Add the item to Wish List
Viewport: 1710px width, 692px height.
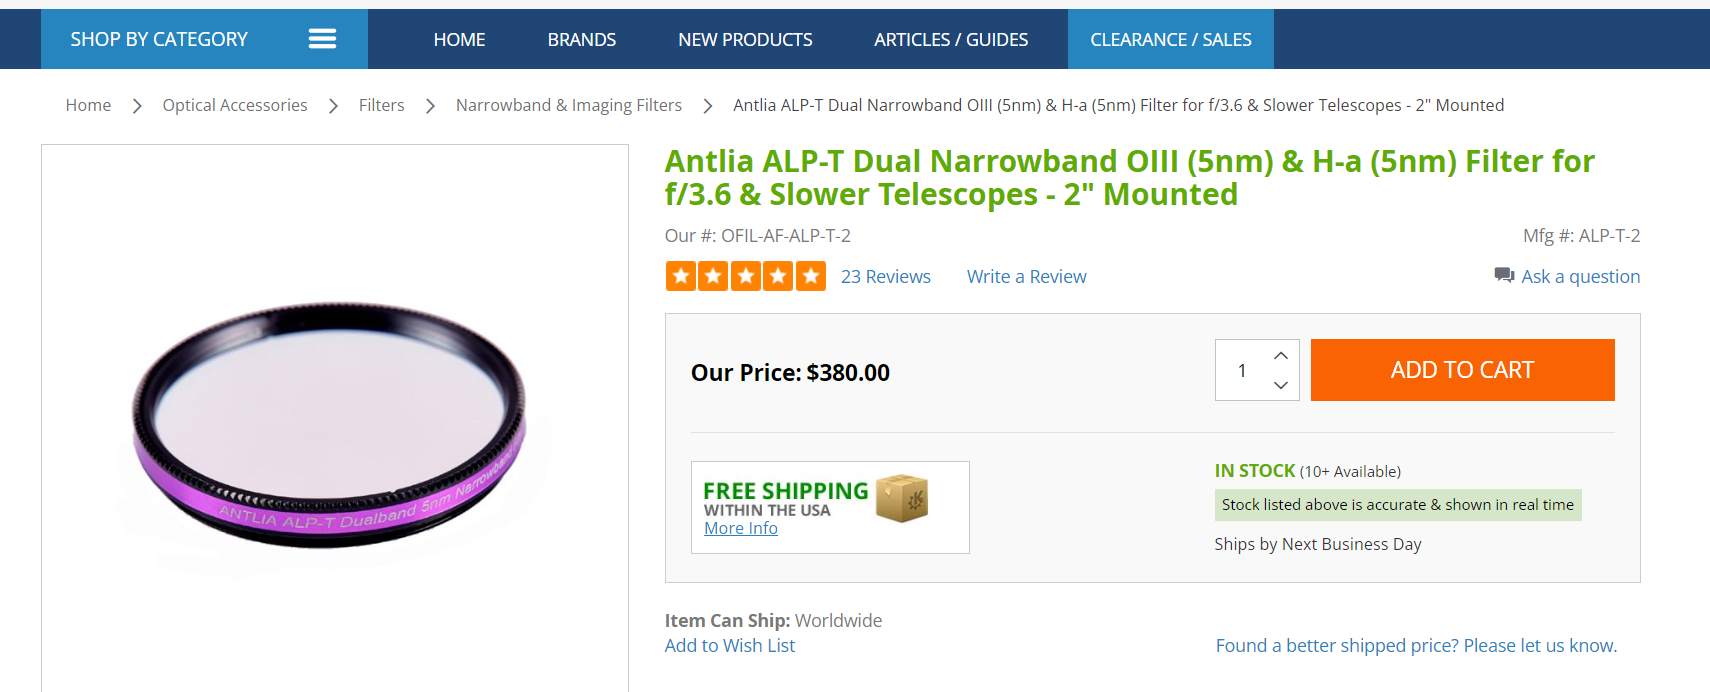(729, 646)
